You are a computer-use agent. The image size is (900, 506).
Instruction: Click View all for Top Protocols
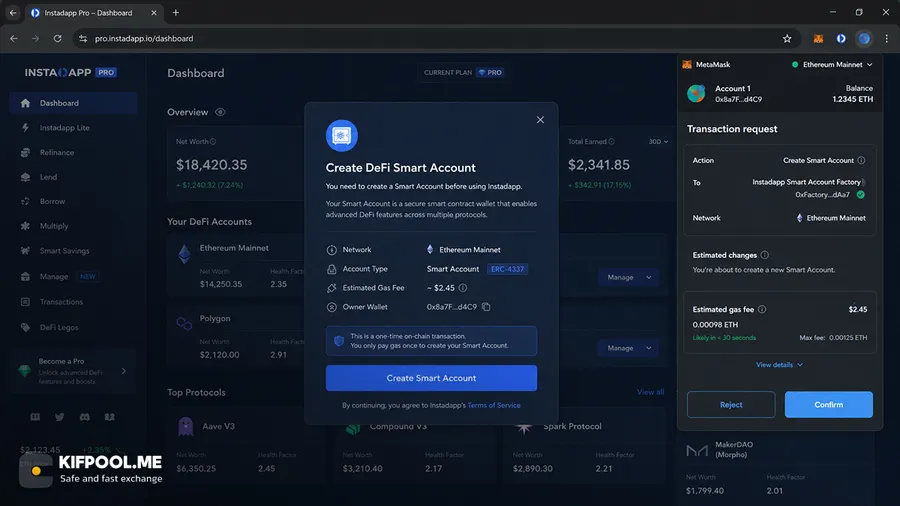[650, 392]
